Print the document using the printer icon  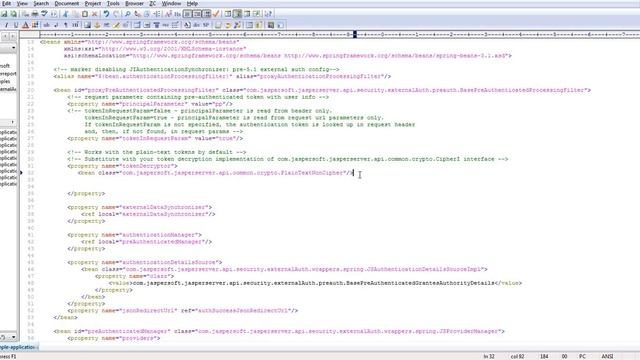pyautogui.click(x=35, y=14)
